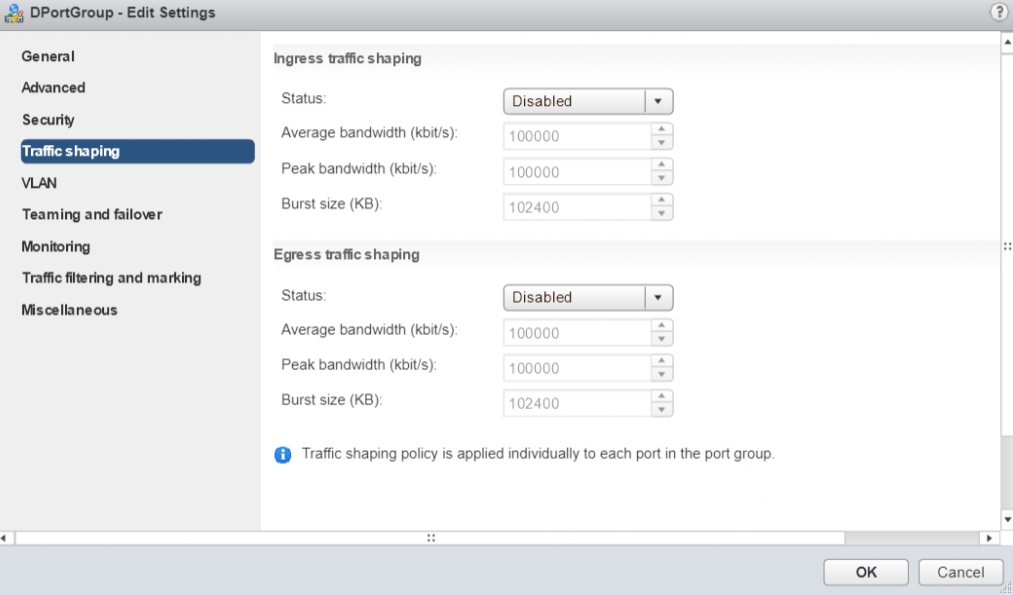Decrease Egress Burst size with down arrow
The width and height of the screenshot is (1013, 595).
tap(661, 410)
